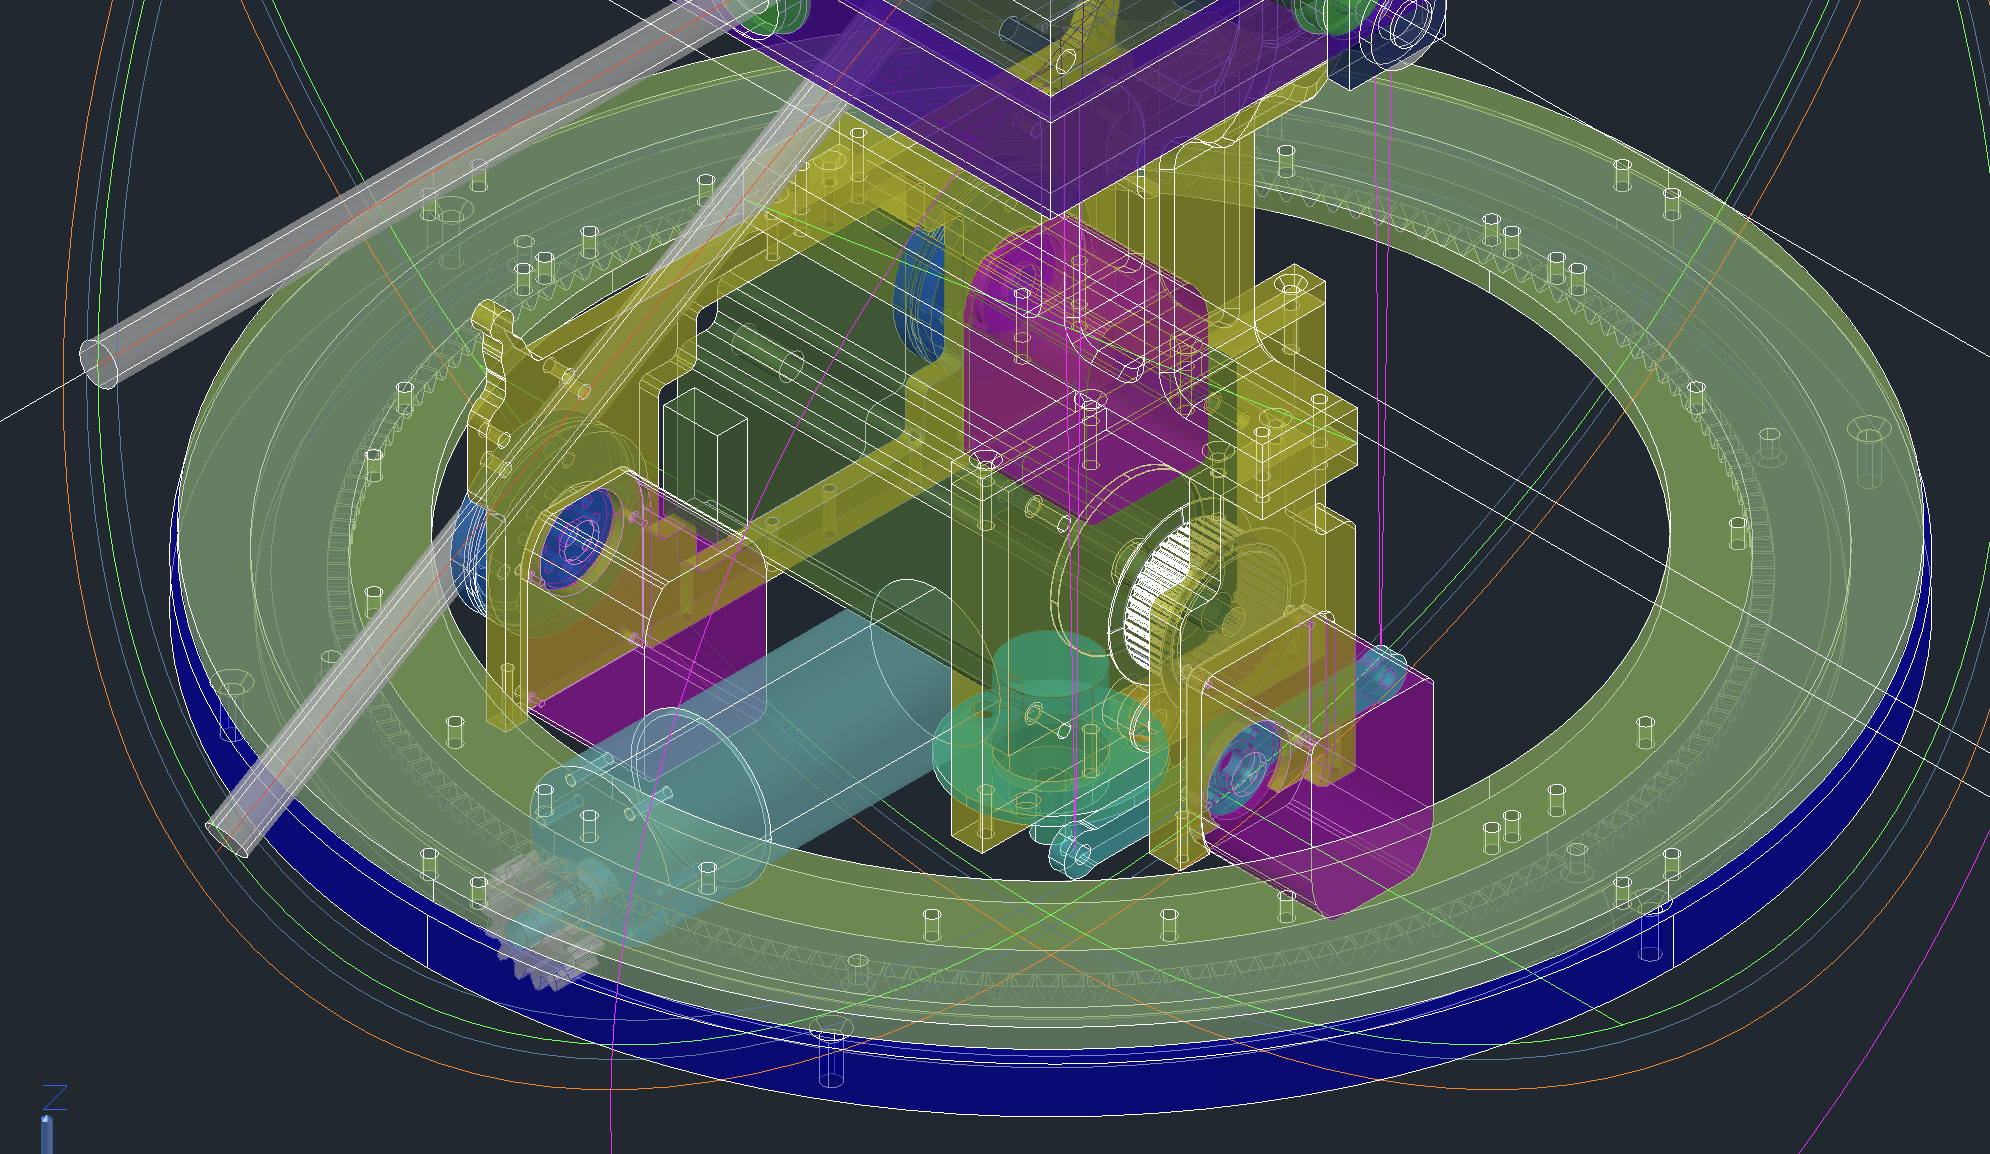Select the bolt at the bottom front of ring
This screenshot has width=1990, height=1154.
[x=831, y=1051]
